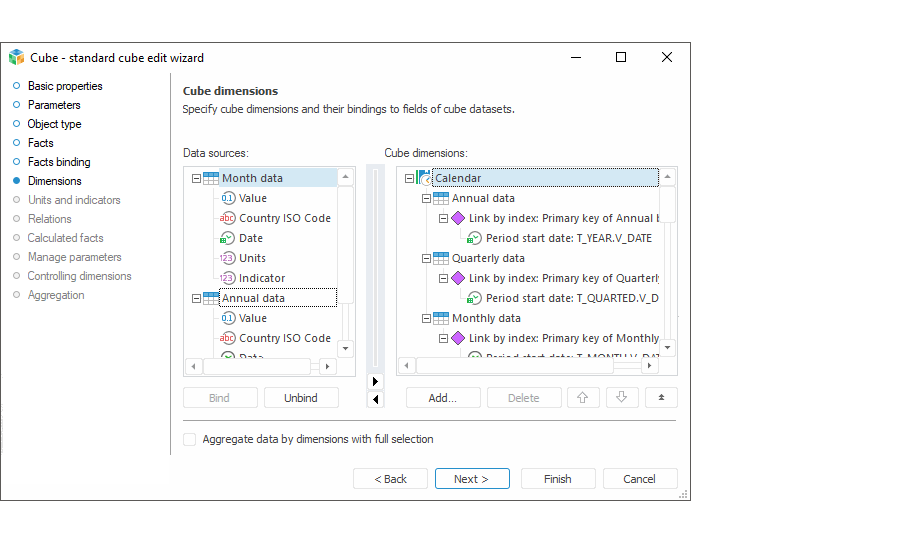Click the move-to-top arrow button
Viewport: 918px width, 543px height.
point(661,398)
